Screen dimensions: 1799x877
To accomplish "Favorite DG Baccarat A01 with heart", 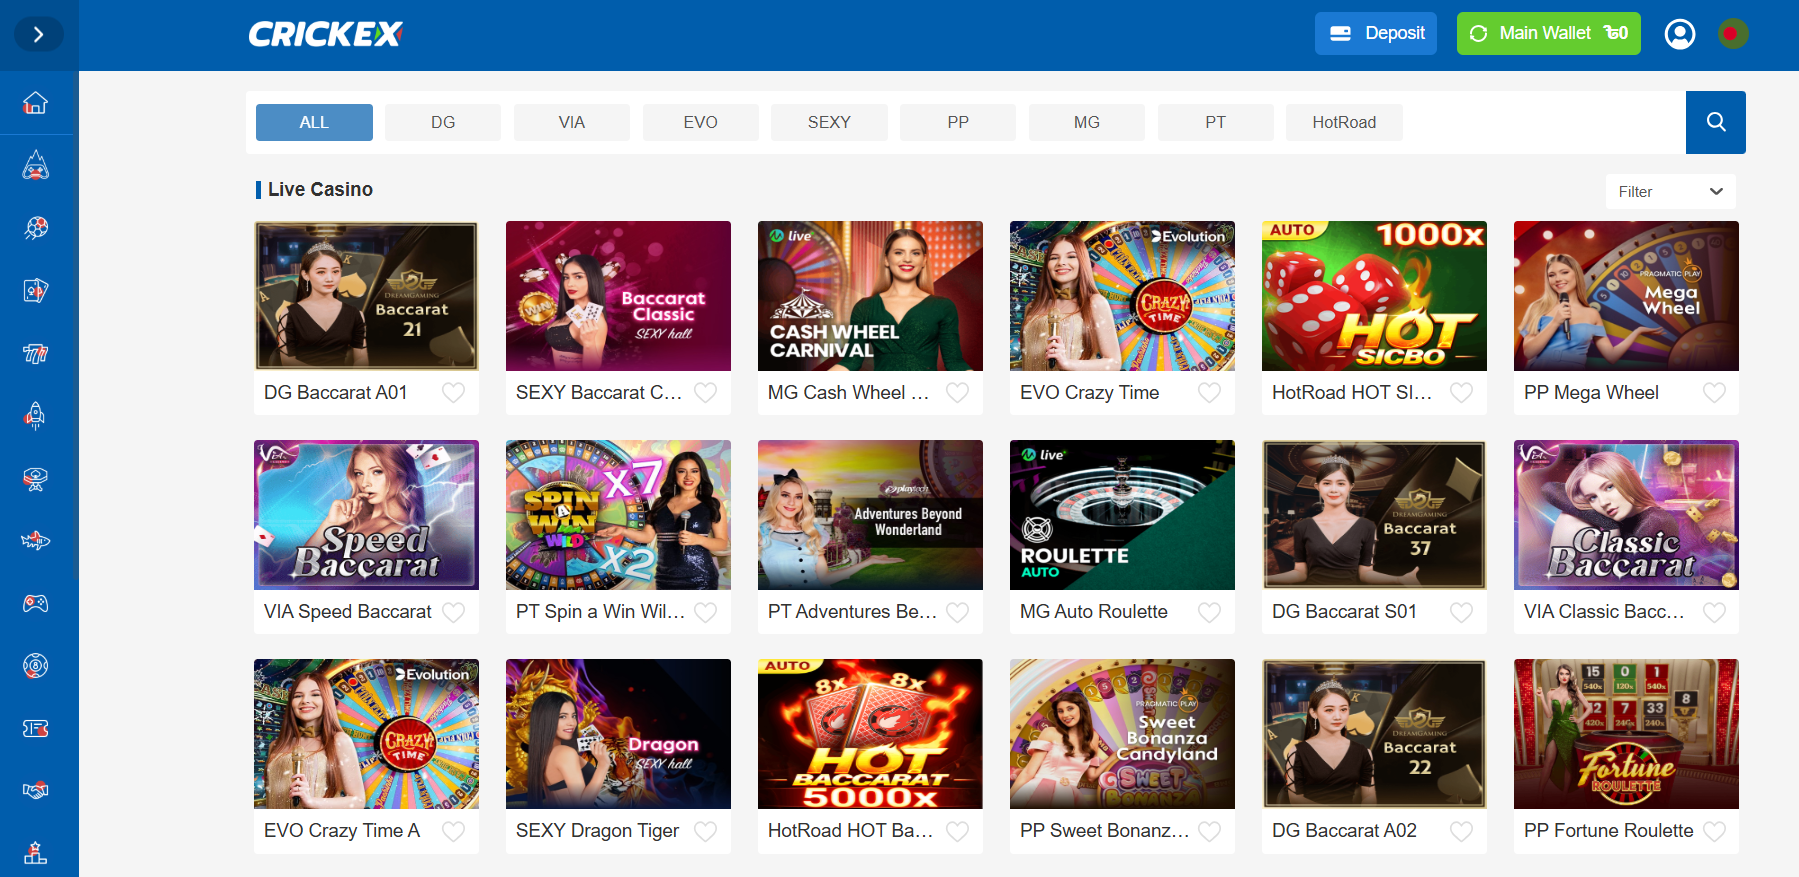I will point(453,393).
